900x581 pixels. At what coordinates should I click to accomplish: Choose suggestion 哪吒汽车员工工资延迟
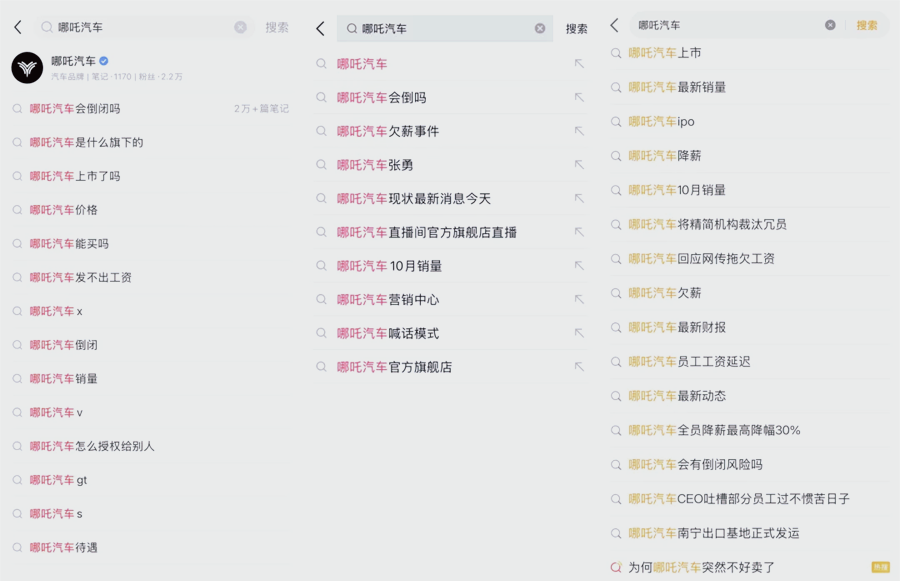tap(689, 362)
